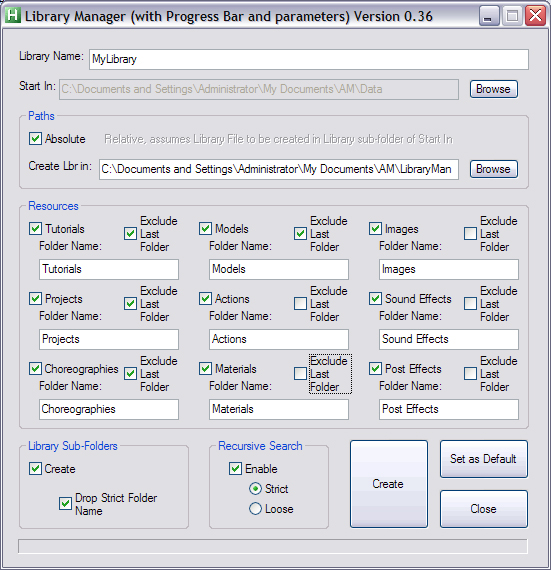This screenshot has width=551, height=570.
Task: Click the Set as Default button
Action: 484,459
